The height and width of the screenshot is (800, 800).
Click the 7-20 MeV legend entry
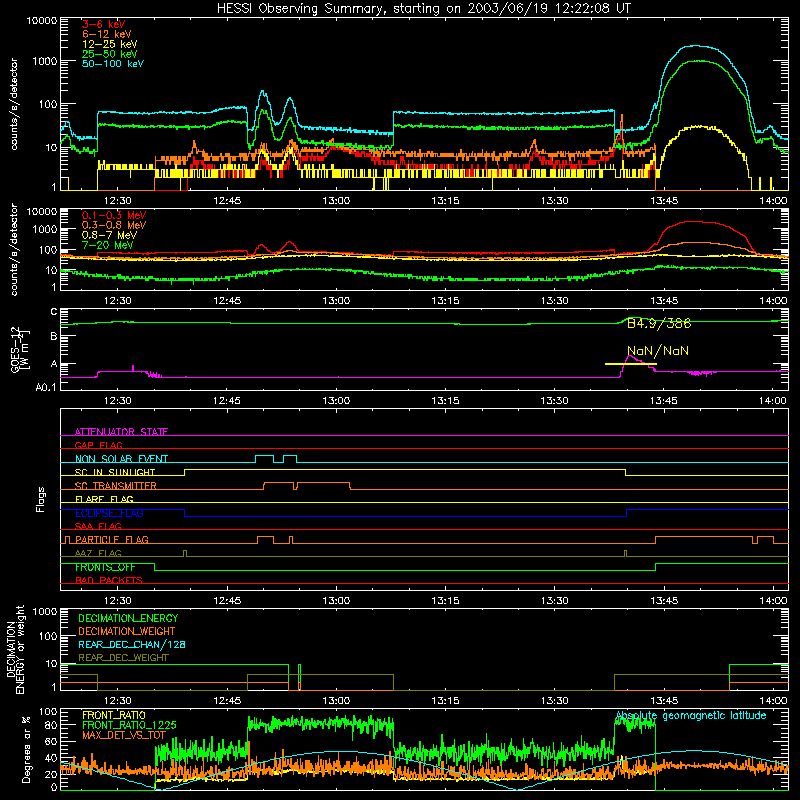(108, 245)
